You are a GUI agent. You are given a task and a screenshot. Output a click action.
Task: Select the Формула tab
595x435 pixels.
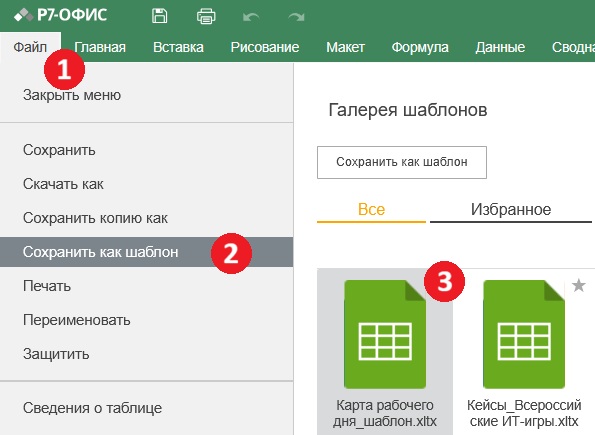point(420,47)
